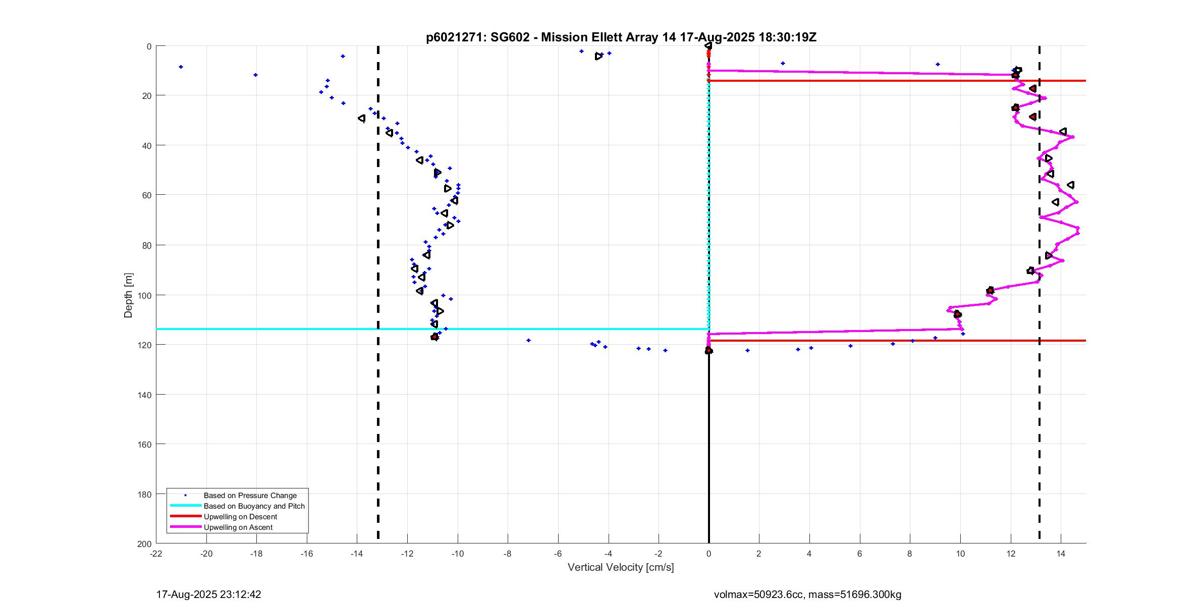Click the '40' depth axis tick label
The height and width of the screenshot is (611, 1200).
146,146
